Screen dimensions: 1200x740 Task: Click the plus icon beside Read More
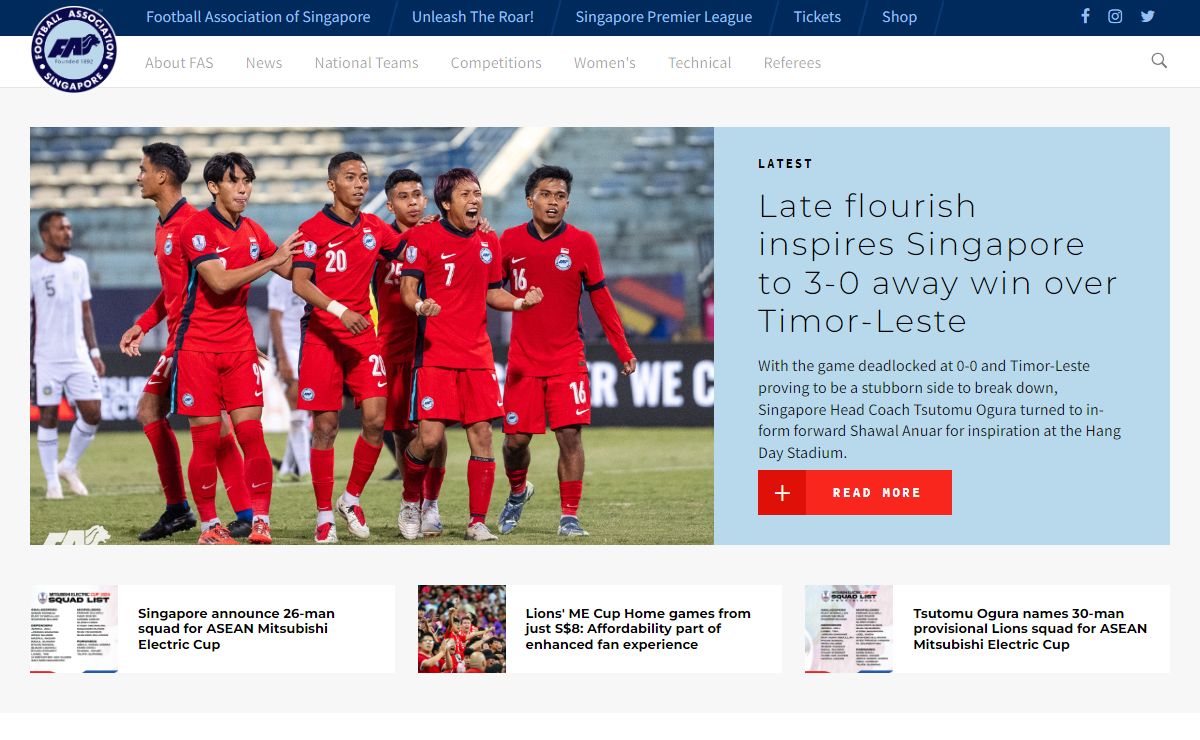(x=782, y=493)
